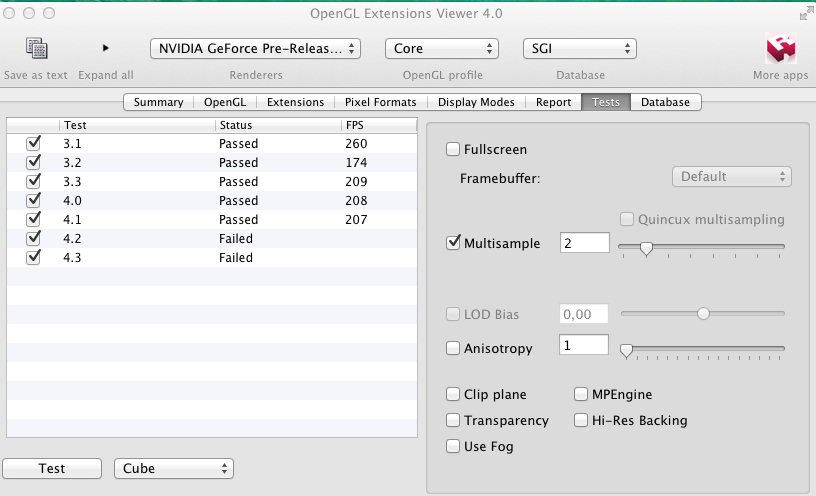The width and height of the screenshot is (816, 496).
Task: Click the Passed status of test 3.1
Action: click(x=238, y=144)
